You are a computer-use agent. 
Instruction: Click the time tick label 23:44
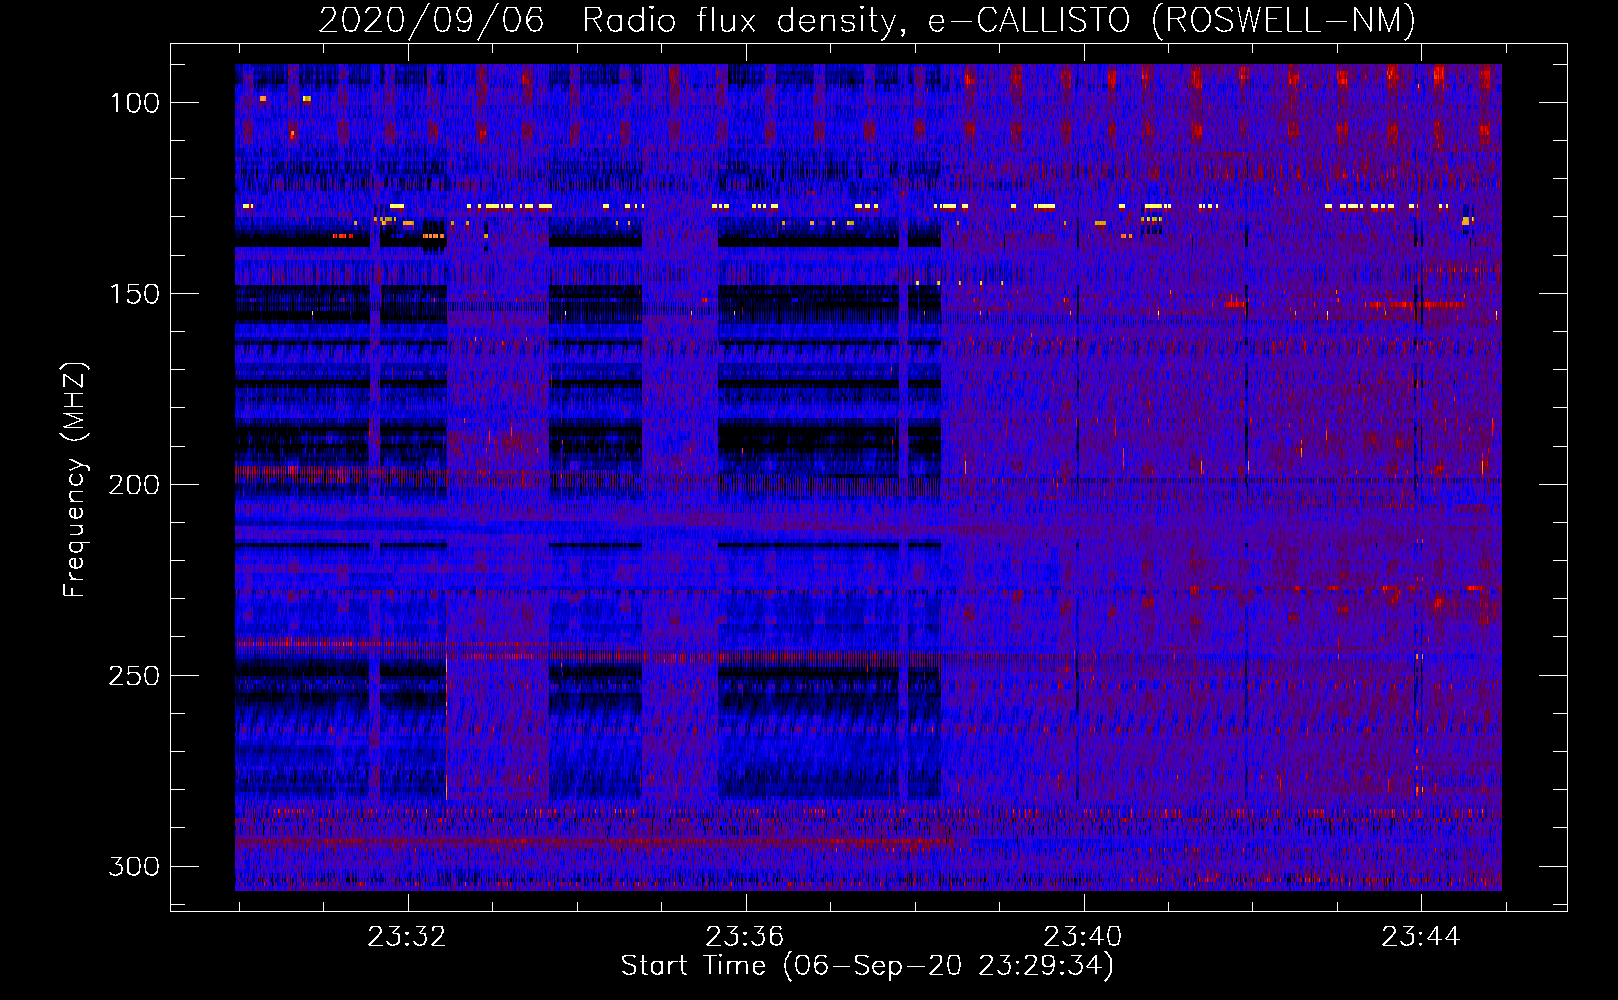pyautogui.click(x=1421, y=937)
